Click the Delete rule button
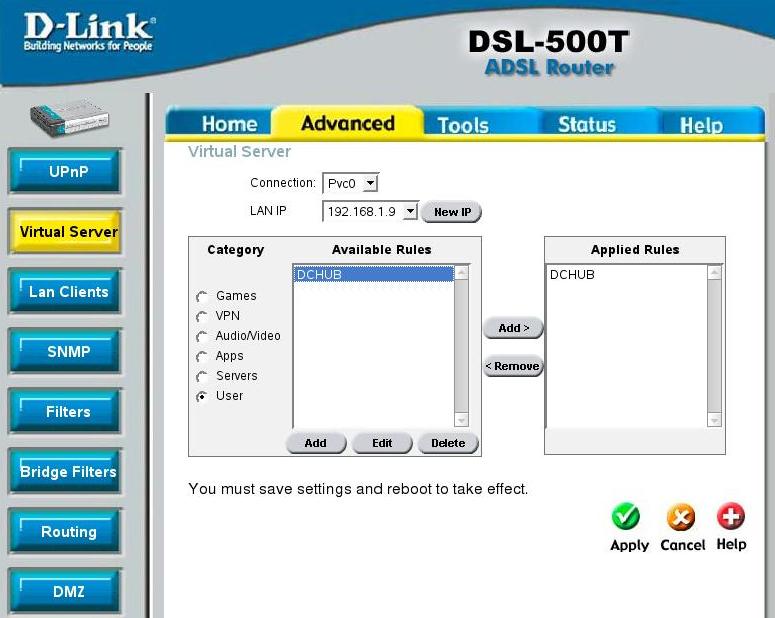775x618 pixels. [448, 442]
